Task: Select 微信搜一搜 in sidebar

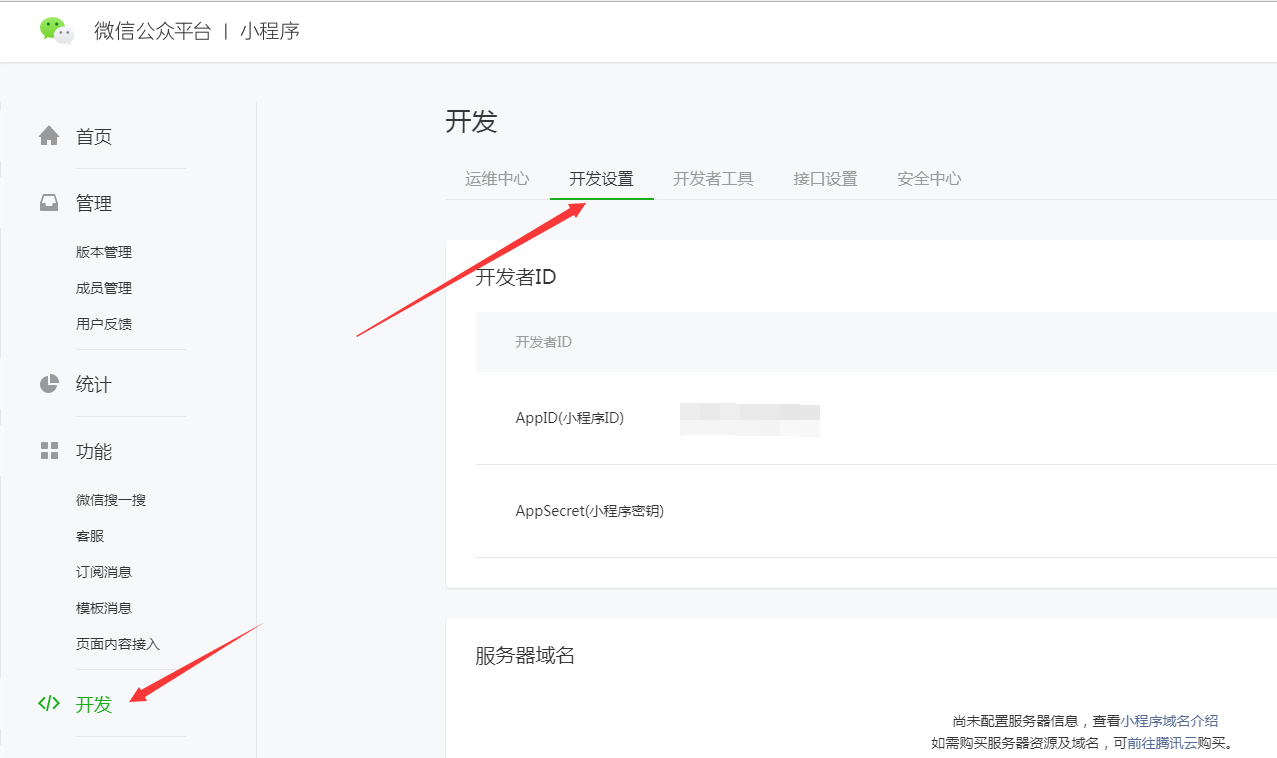Action: 111,500
